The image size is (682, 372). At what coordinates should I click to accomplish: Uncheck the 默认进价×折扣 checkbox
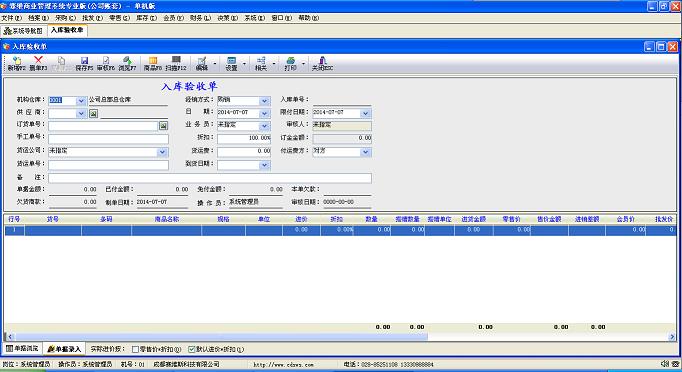coord(191,349)
